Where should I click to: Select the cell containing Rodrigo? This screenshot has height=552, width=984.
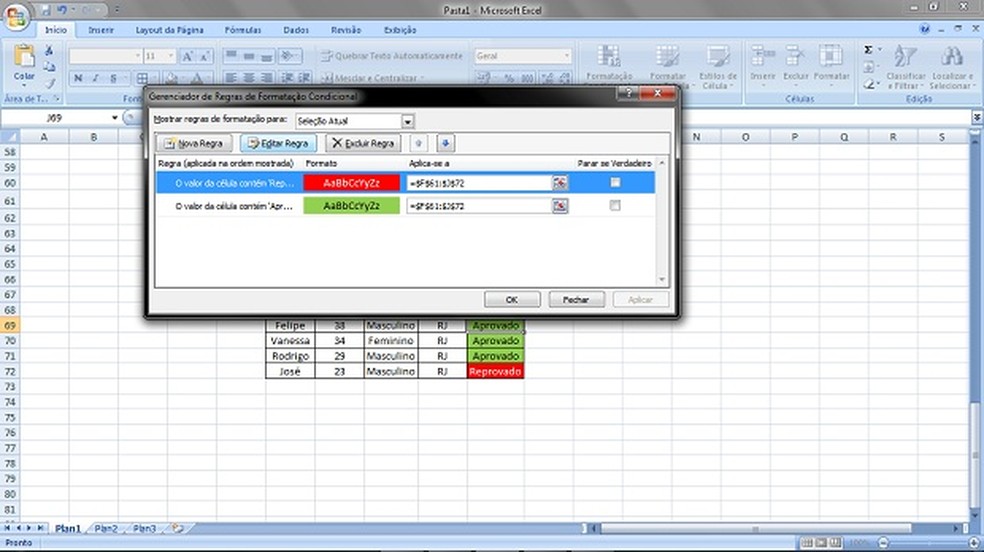coord(290,356)
